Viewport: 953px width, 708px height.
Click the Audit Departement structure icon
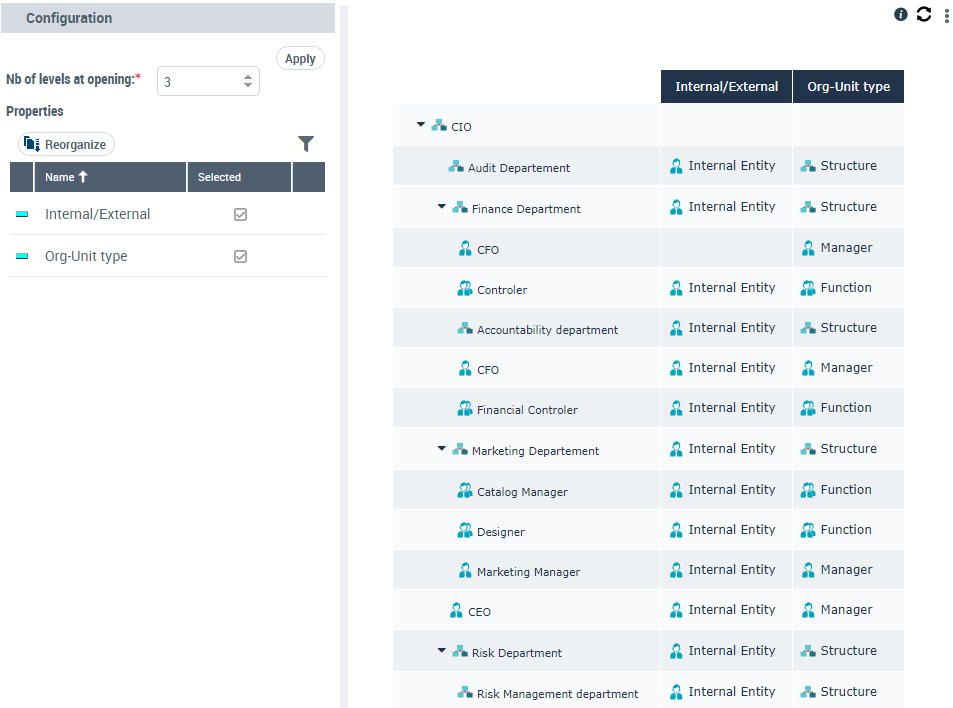(456, 167)
